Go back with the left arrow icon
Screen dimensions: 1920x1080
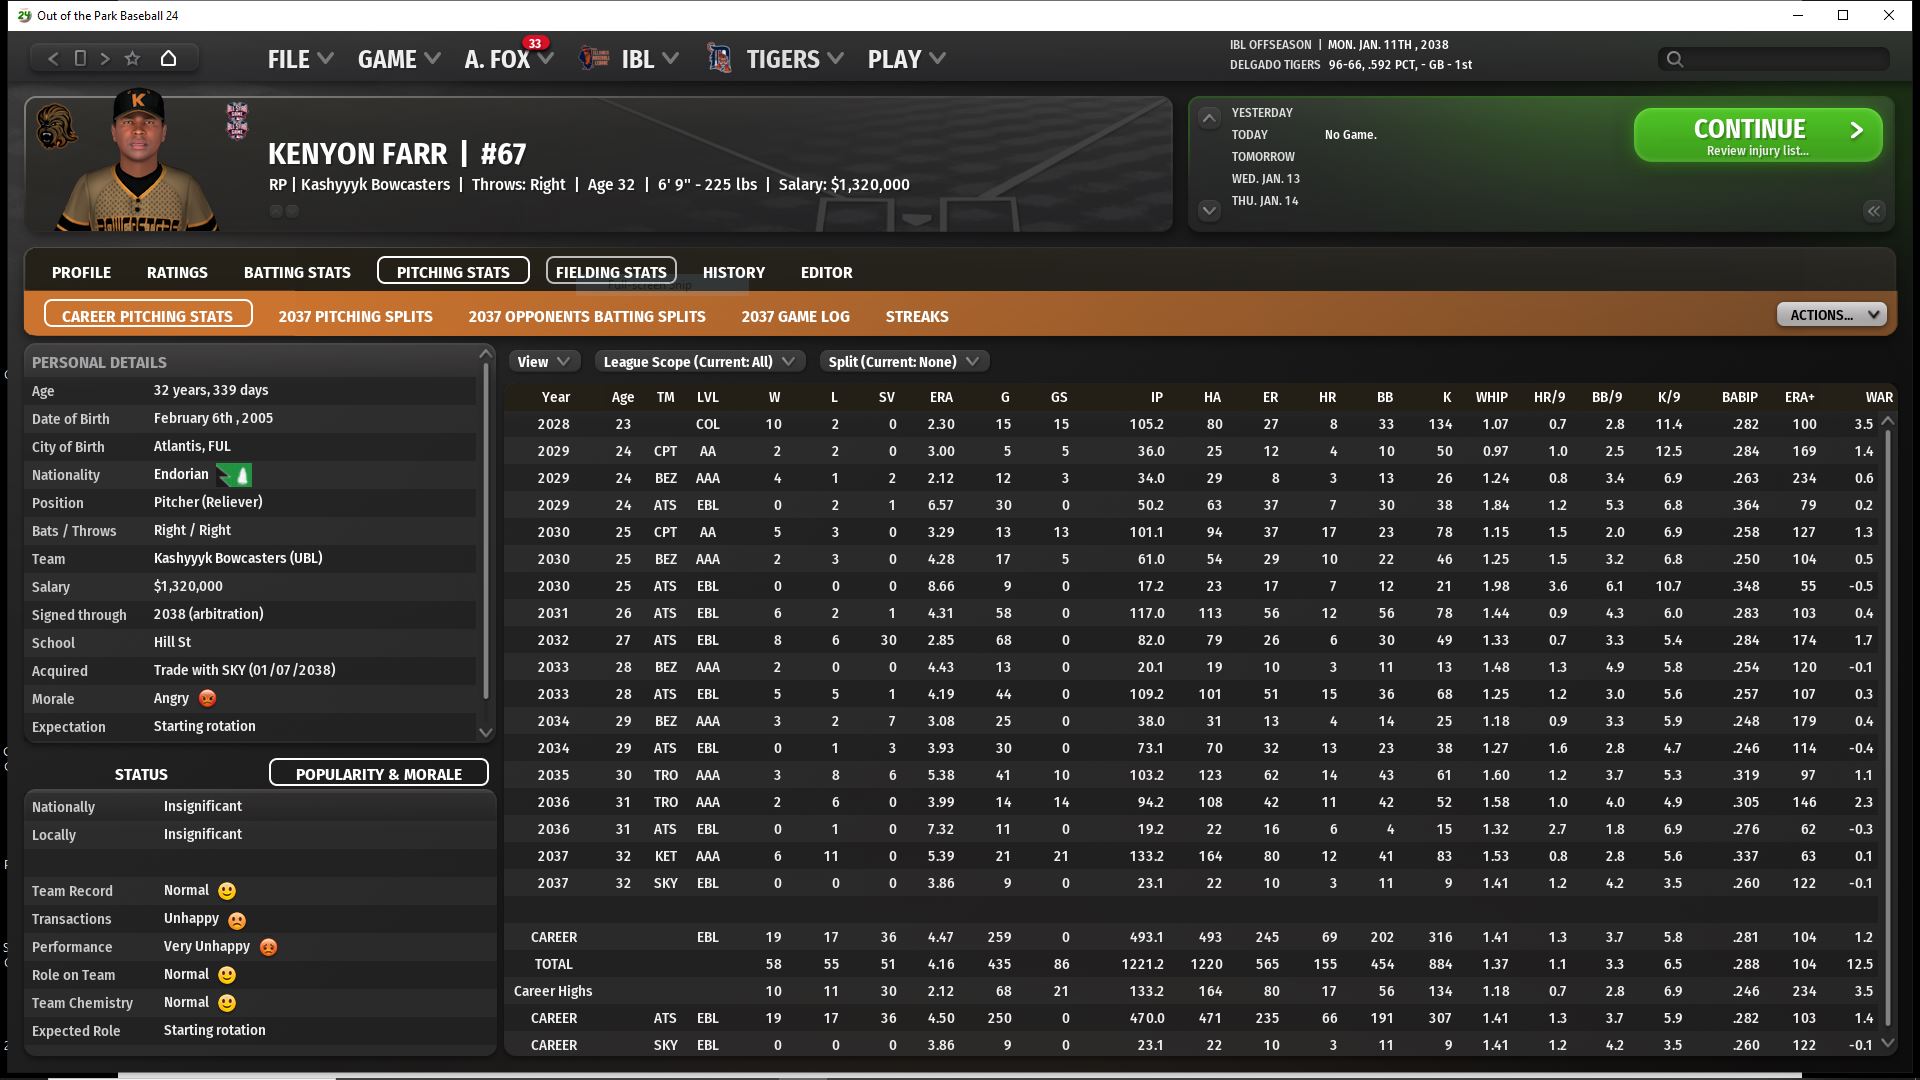54,59
